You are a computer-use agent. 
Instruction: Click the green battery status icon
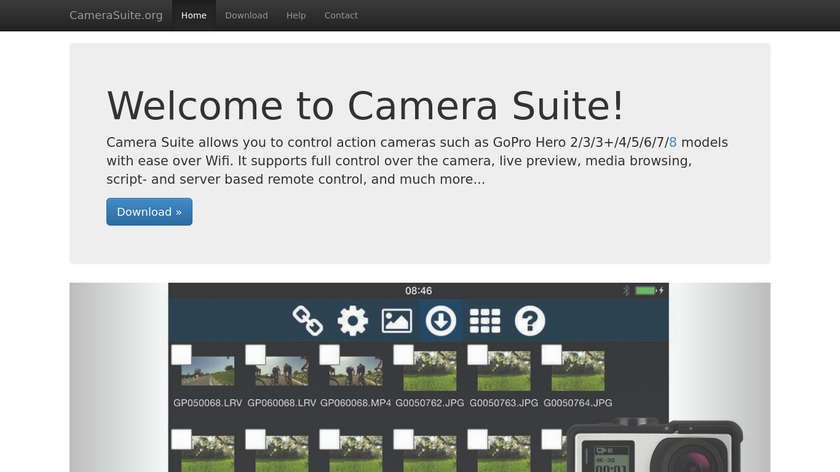coord(646,291)
